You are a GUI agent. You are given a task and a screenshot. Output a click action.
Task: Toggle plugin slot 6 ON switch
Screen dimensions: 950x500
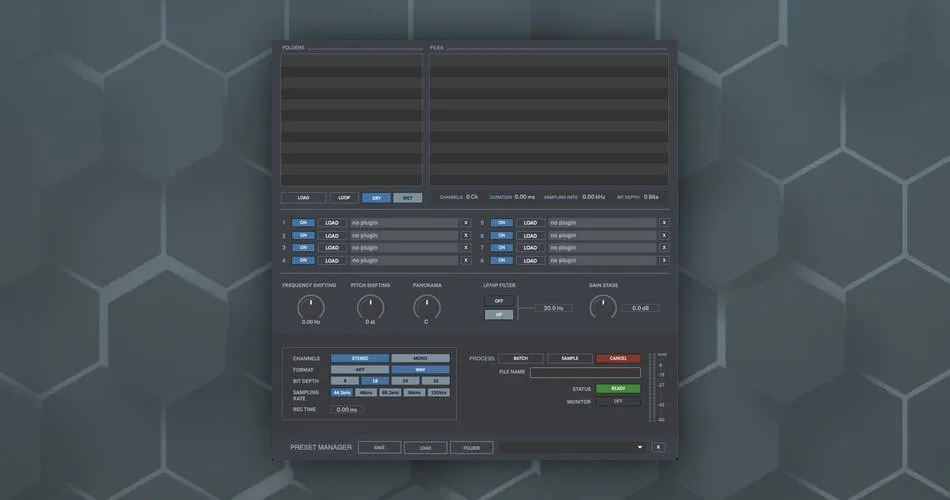pos(501,235)
